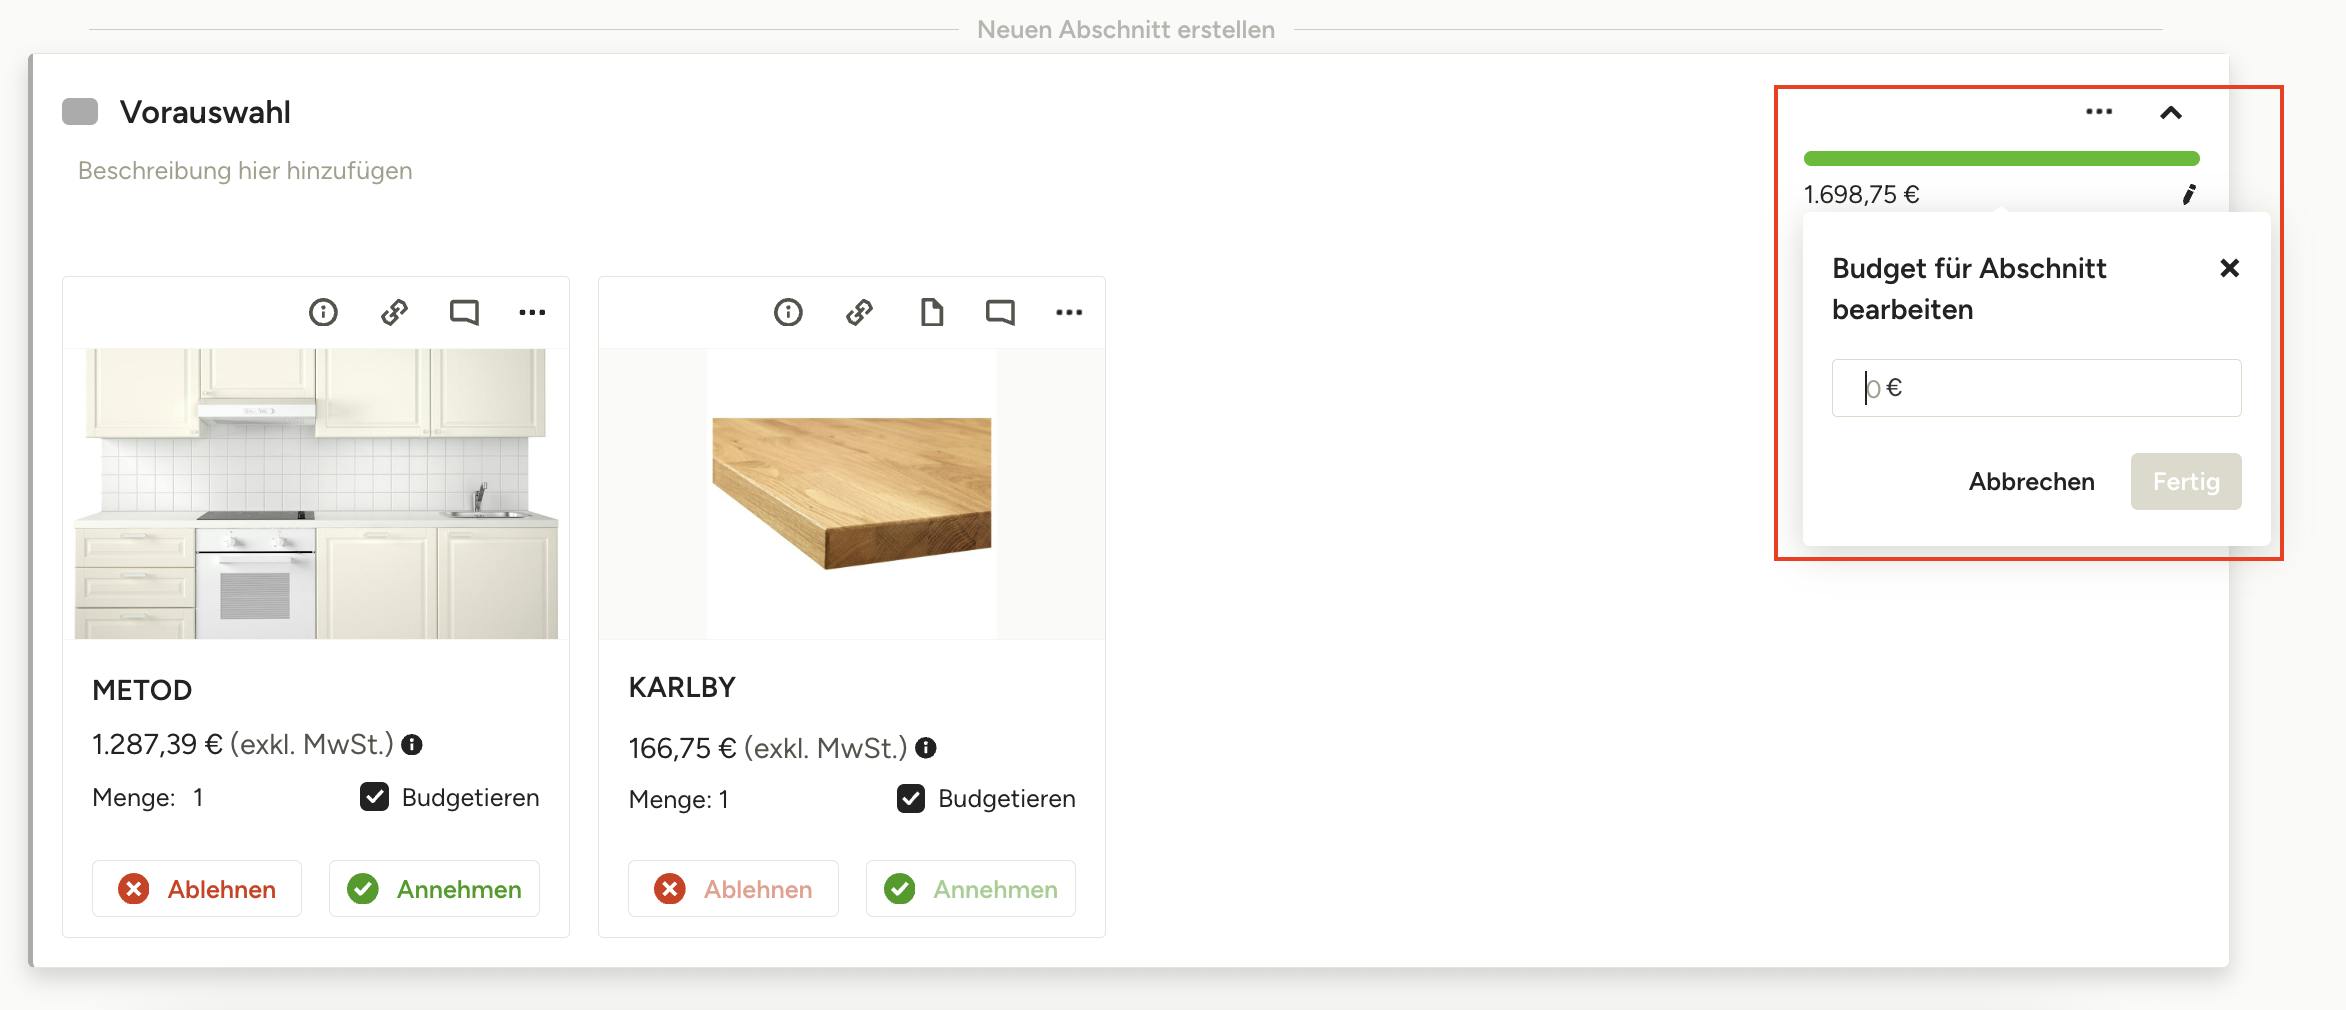This screenshot has width=2346, height=1010.
Task: Show price info next to METOD price
Action: point(412,745)
